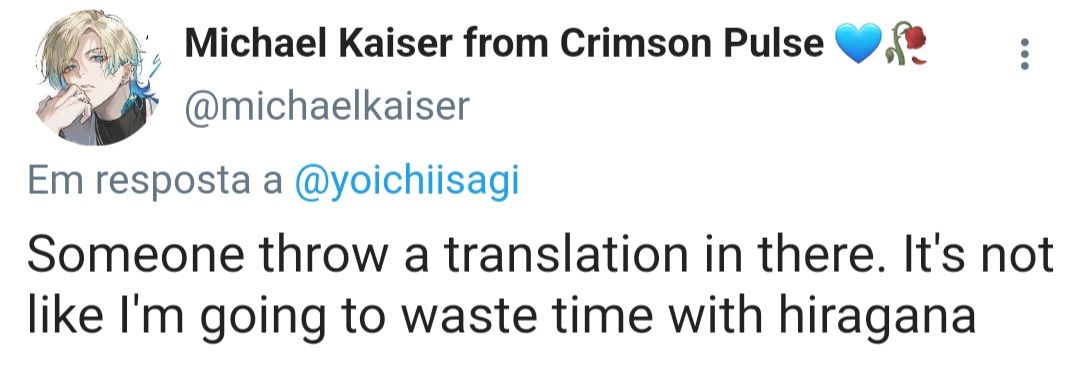Image resolution: width=1080 pixels, height=369 pixels.
Task: Open the @yoichiisagi profile link
Action: pyautogui.click(x=406, y=181)
